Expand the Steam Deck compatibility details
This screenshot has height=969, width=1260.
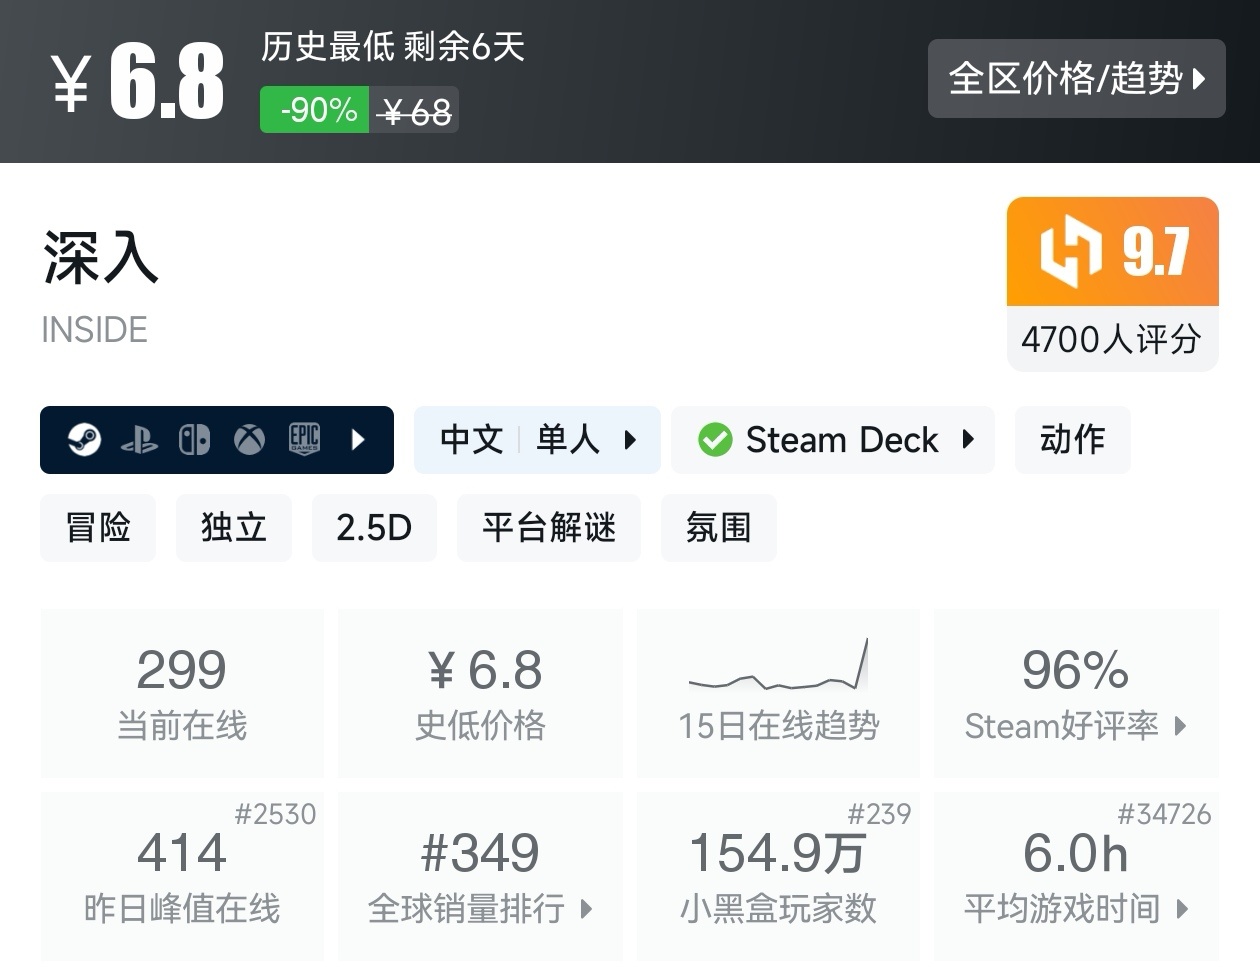click(x=966, y=440)
